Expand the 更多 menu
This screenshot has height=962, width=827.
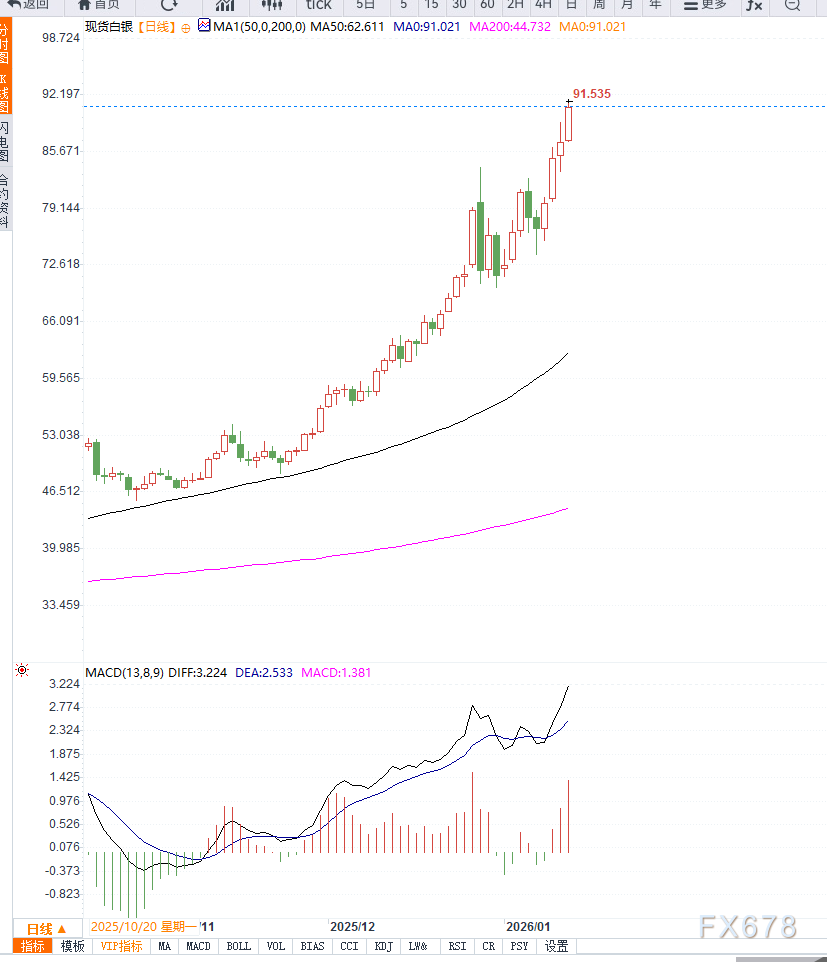click(706, 5)
